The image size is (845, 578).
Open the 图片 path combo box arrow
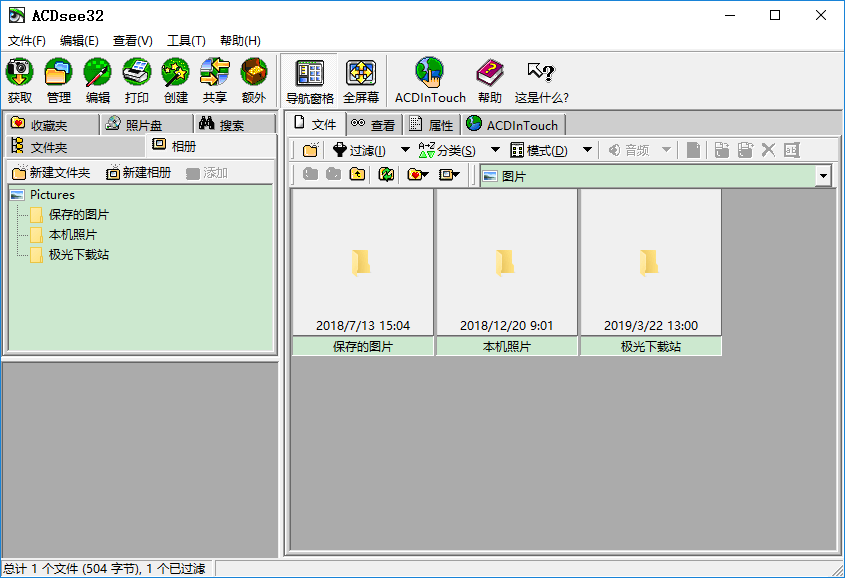pyautogui.click(x=823, y=176)
